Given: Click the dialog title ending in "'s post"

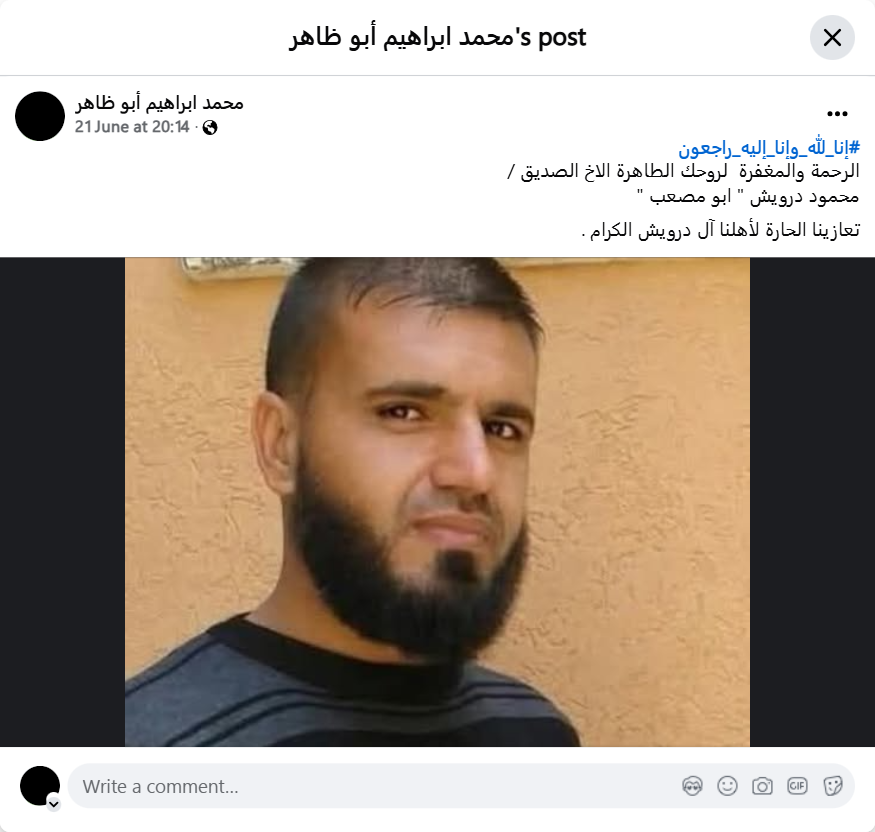Looking at the screenshot, I should [x=438, y=37].
